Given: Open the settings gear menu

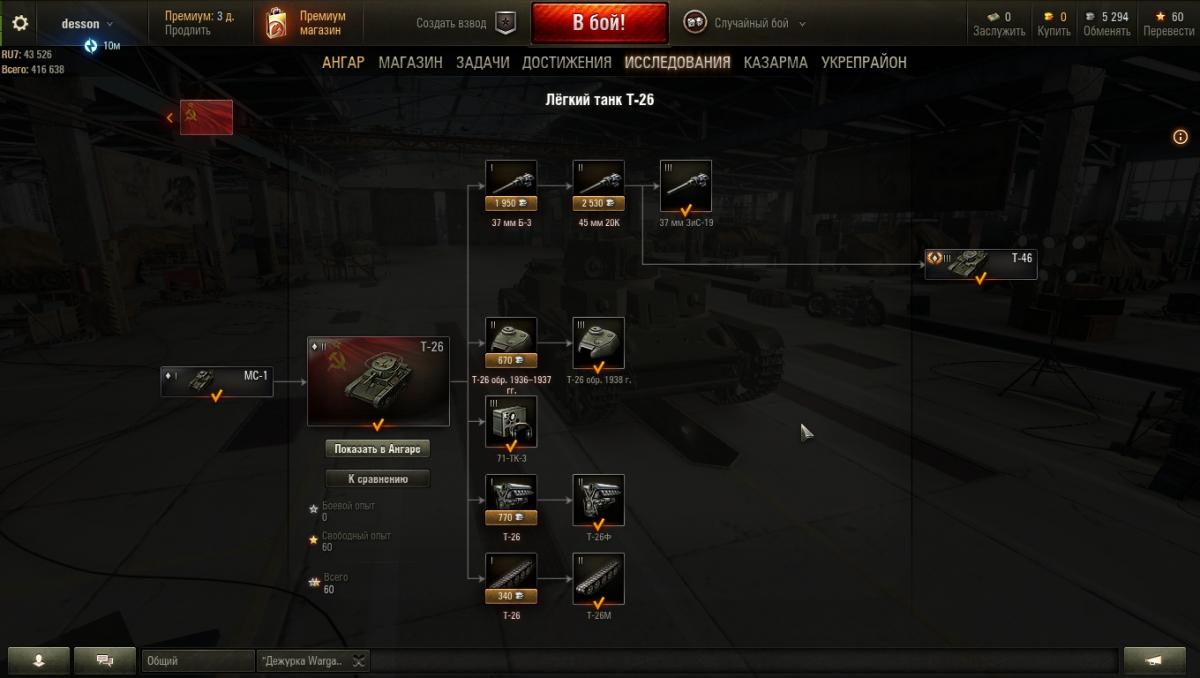Looking at the screenshot, I should [20, 22].
